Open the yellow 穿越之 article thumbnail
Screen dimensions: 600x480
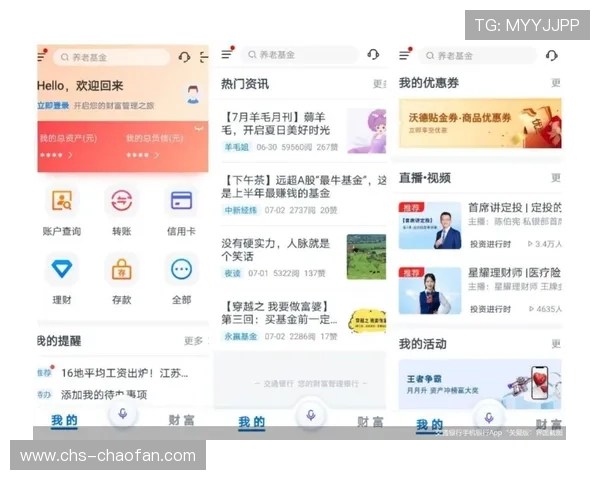[x=367, y=321]
